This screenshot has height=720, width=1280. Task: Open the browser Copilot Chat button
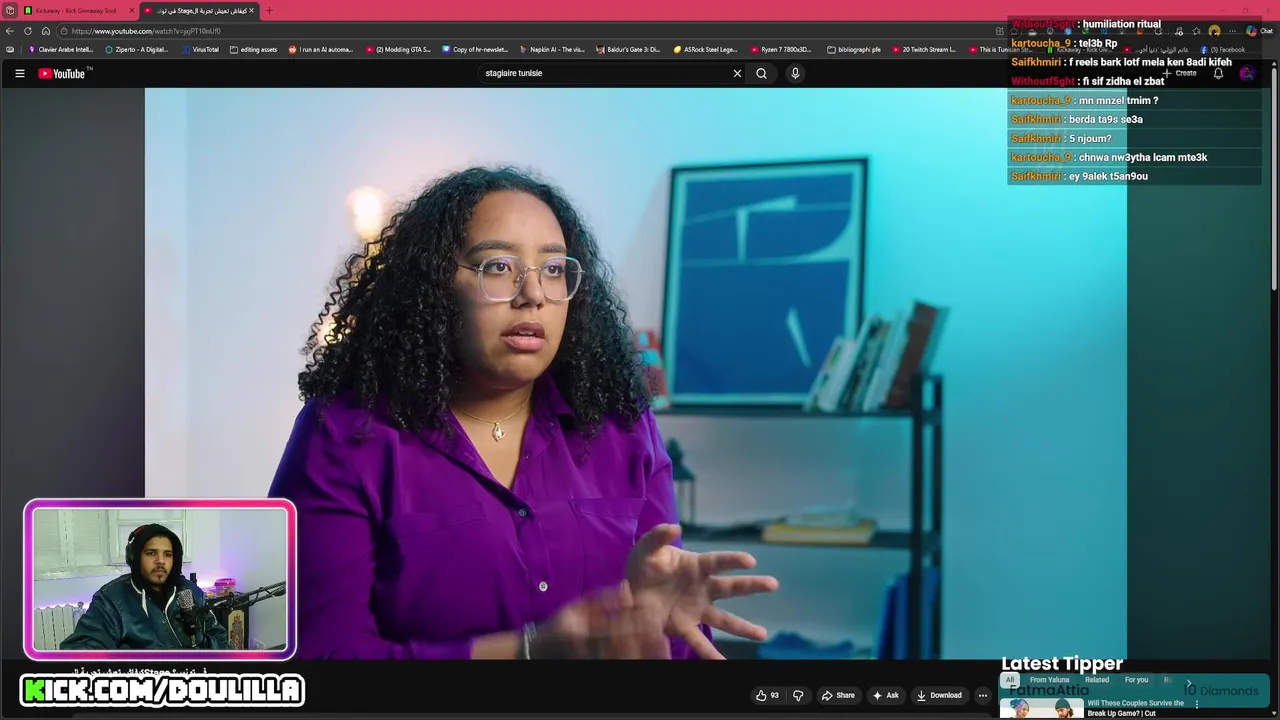coord(1258,31)
